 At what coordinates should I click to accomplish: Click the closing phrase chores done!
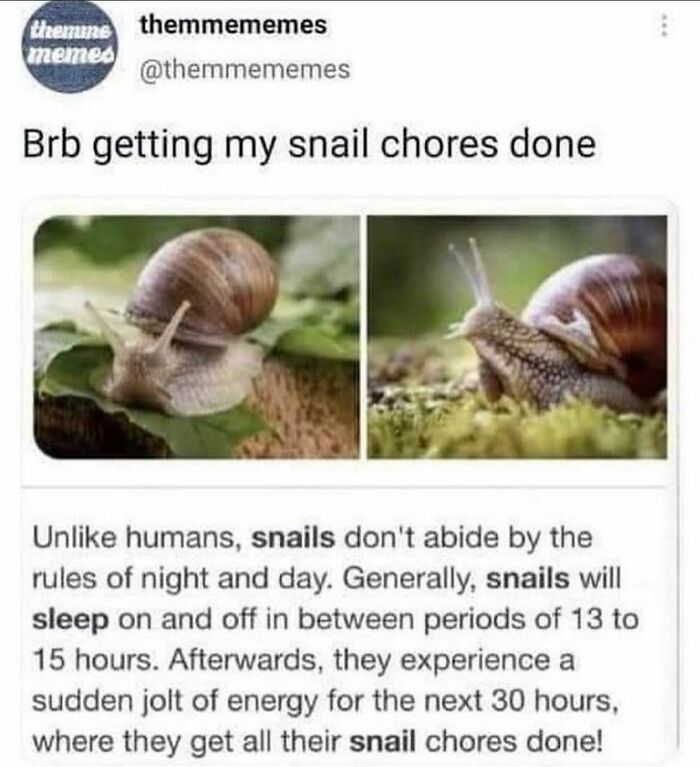(514, 742)
